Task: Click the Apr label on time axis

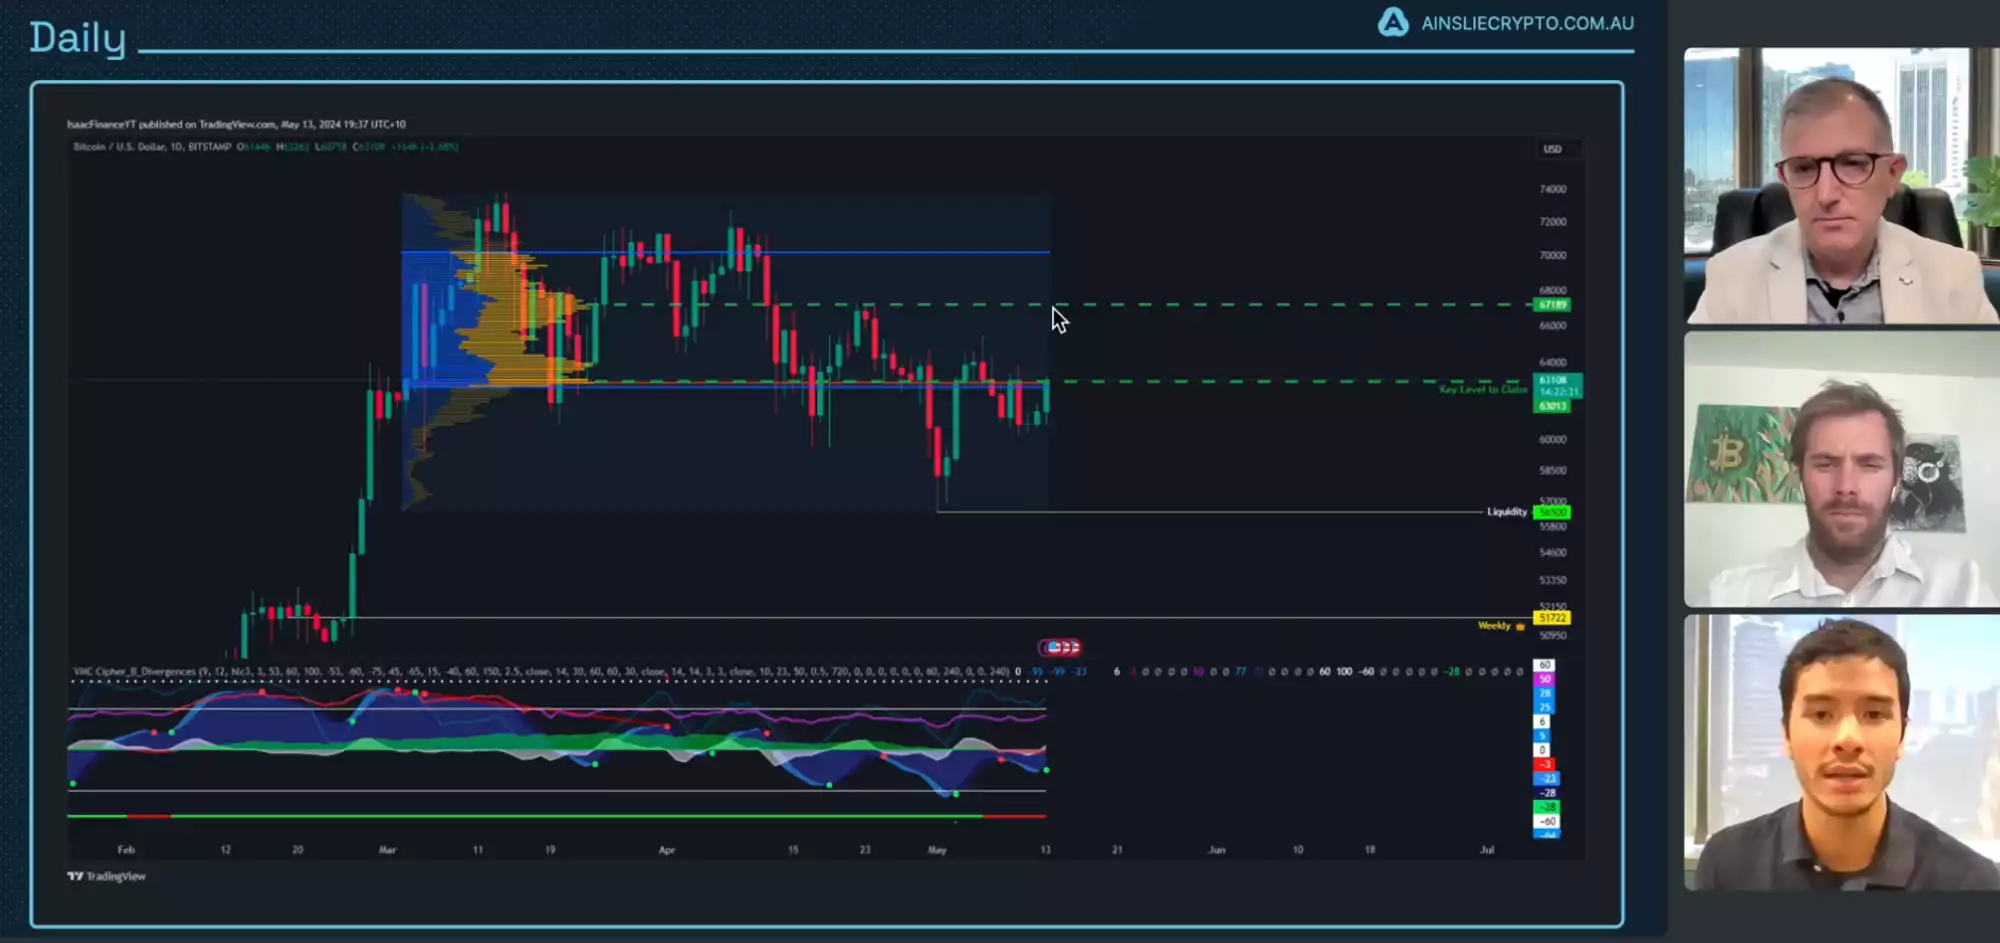Action: [x=667, y=850]
